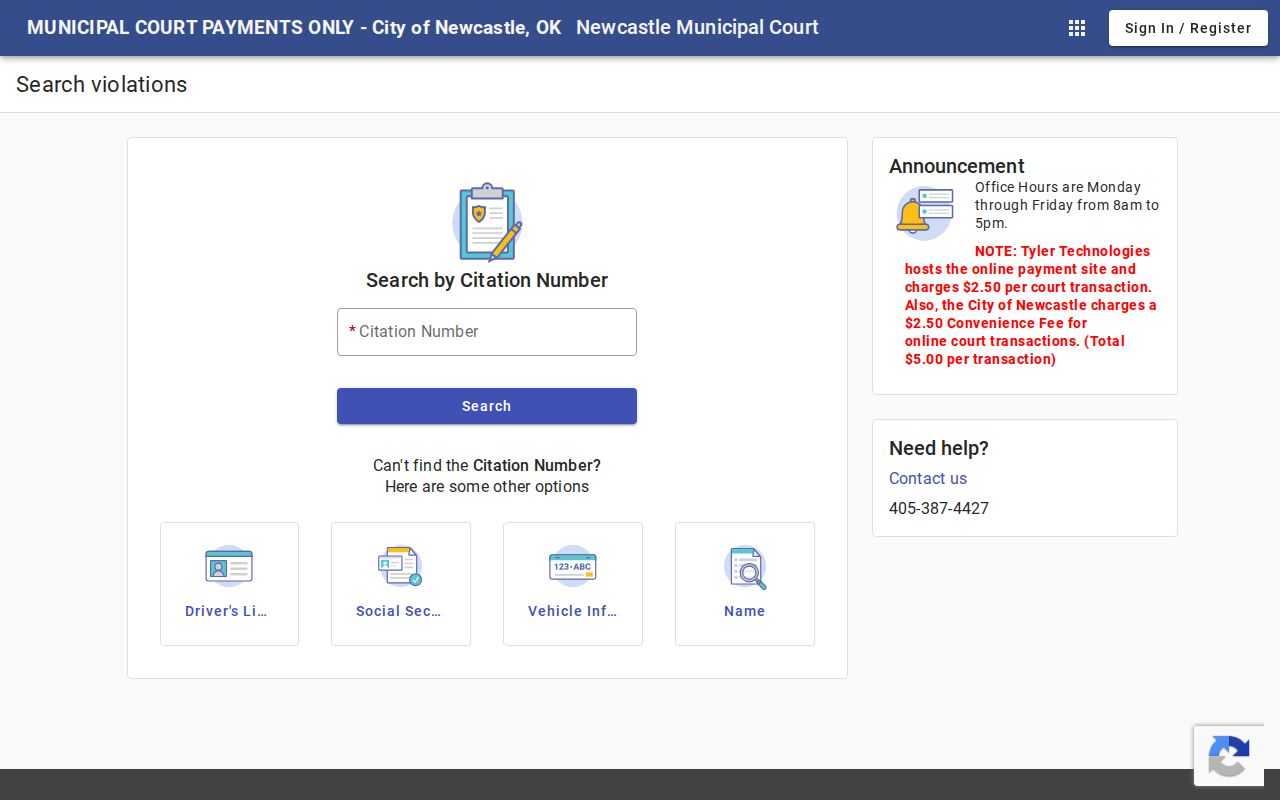The height and width of the screenshot is (800, 1280).
Task: Choose Social Security search option
Action: 401,584
